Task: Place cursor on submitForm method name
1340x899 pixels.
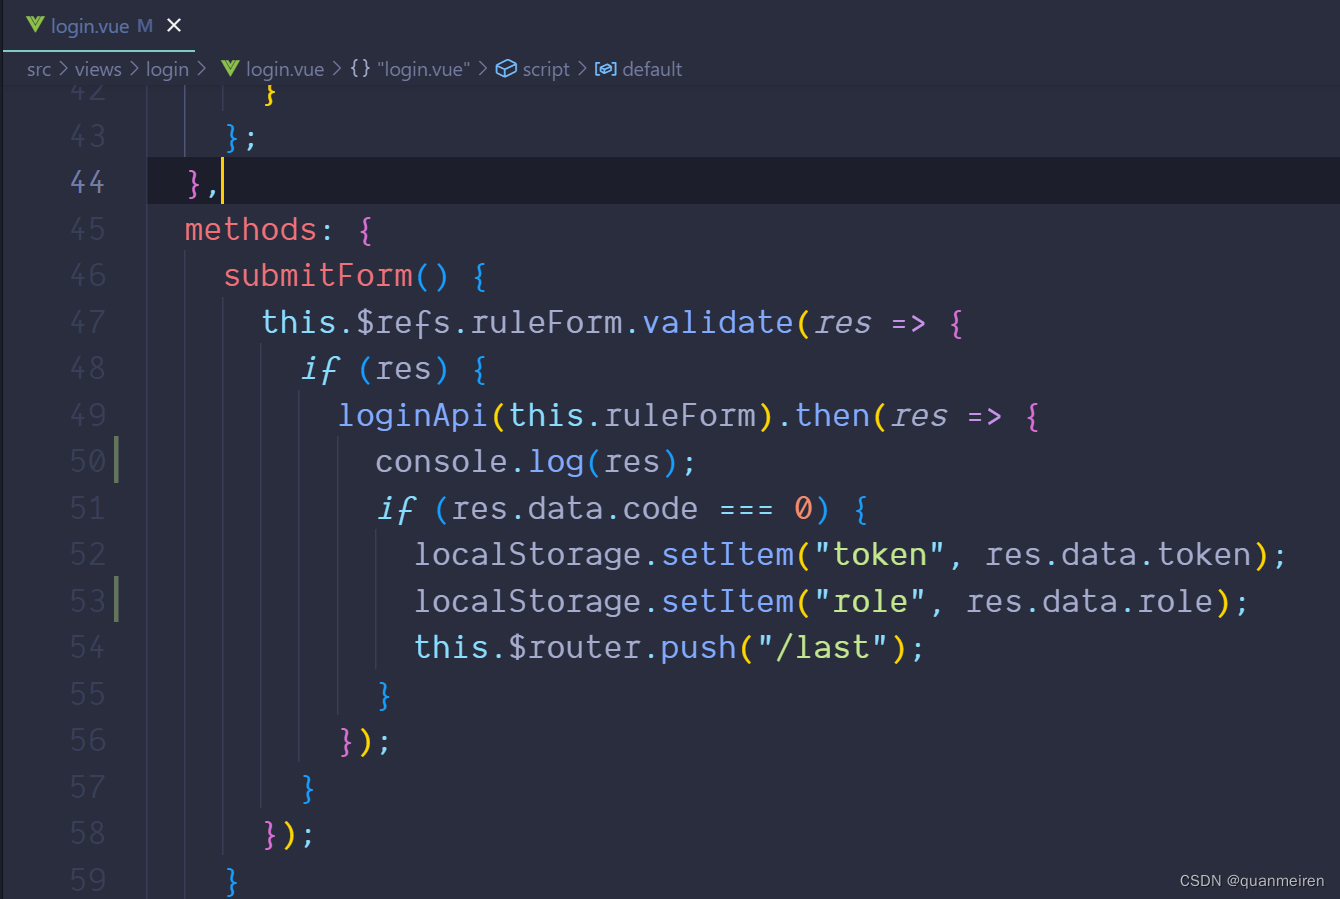Action: [318, 275]
